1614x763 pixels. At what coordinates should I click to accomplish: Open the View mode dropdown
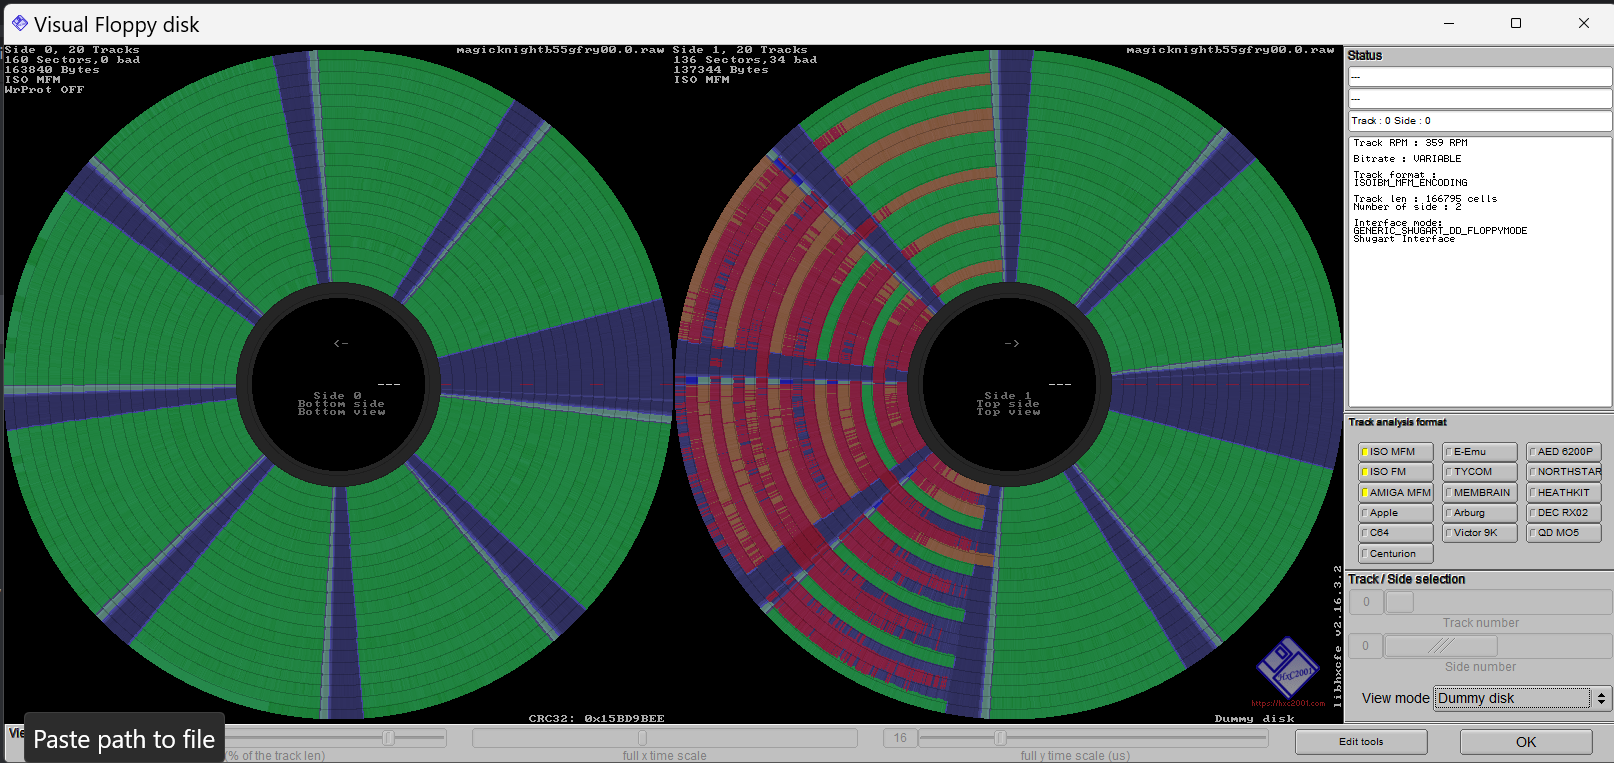1512,698
